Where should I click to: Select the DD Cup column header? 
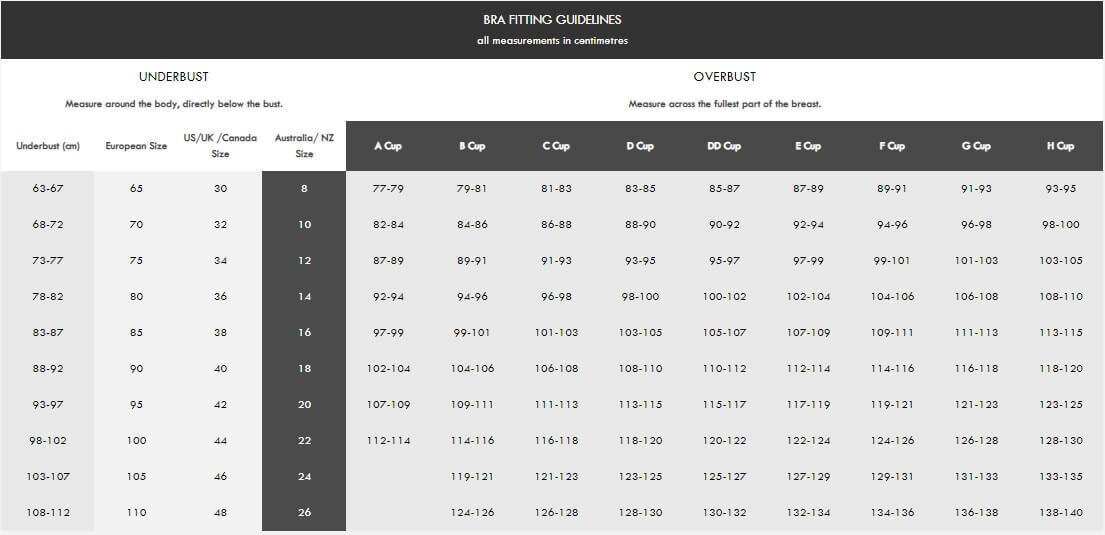tap(724, 146)
